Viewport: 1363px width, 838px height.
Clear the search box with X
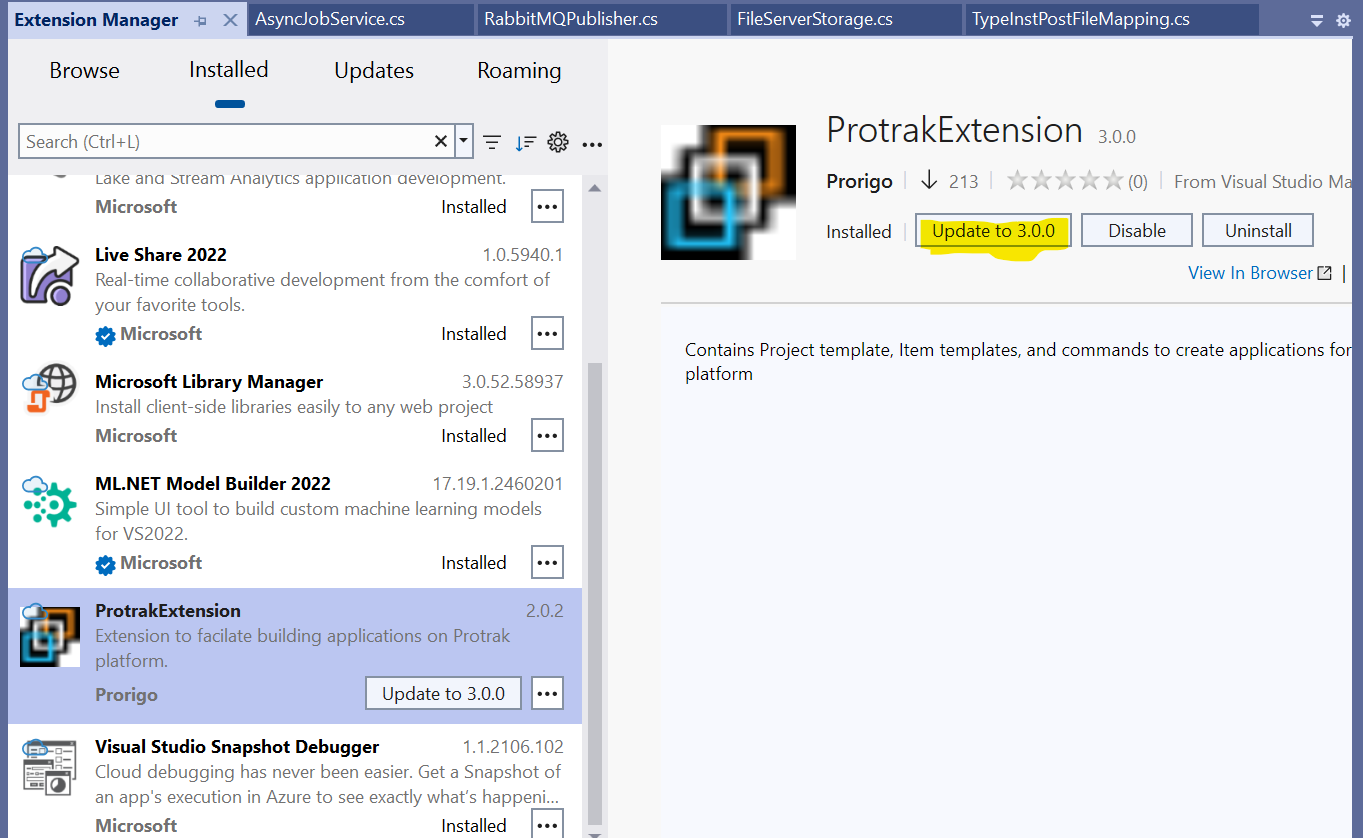click(x=441, y=141)
